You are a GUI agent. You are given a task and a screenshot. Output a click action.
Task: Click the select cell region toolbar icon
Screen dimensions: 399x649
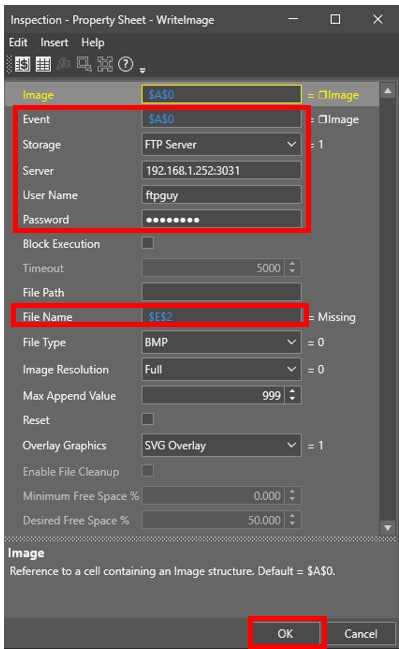84,64
